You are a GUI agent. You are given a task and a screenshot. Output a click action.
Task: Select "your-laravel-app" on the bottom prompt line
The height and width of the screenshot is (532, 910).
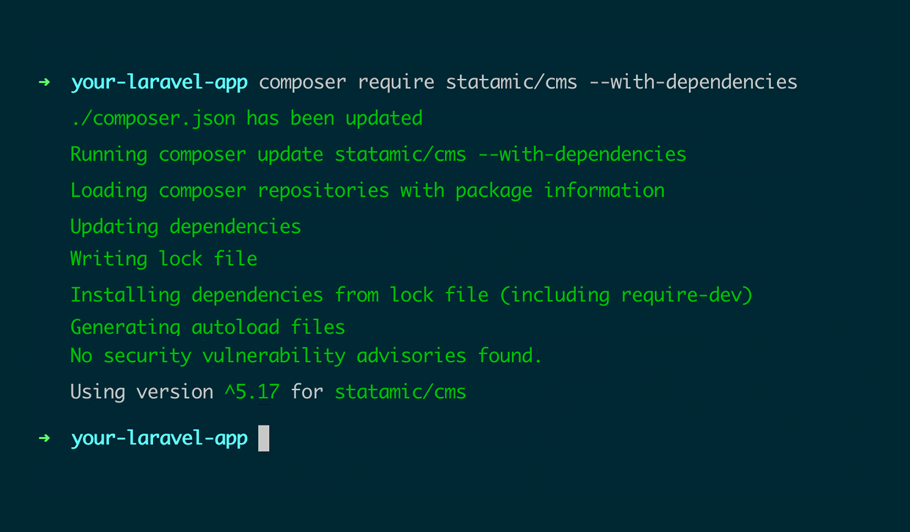pyautogui.click(x=159, y=438)
